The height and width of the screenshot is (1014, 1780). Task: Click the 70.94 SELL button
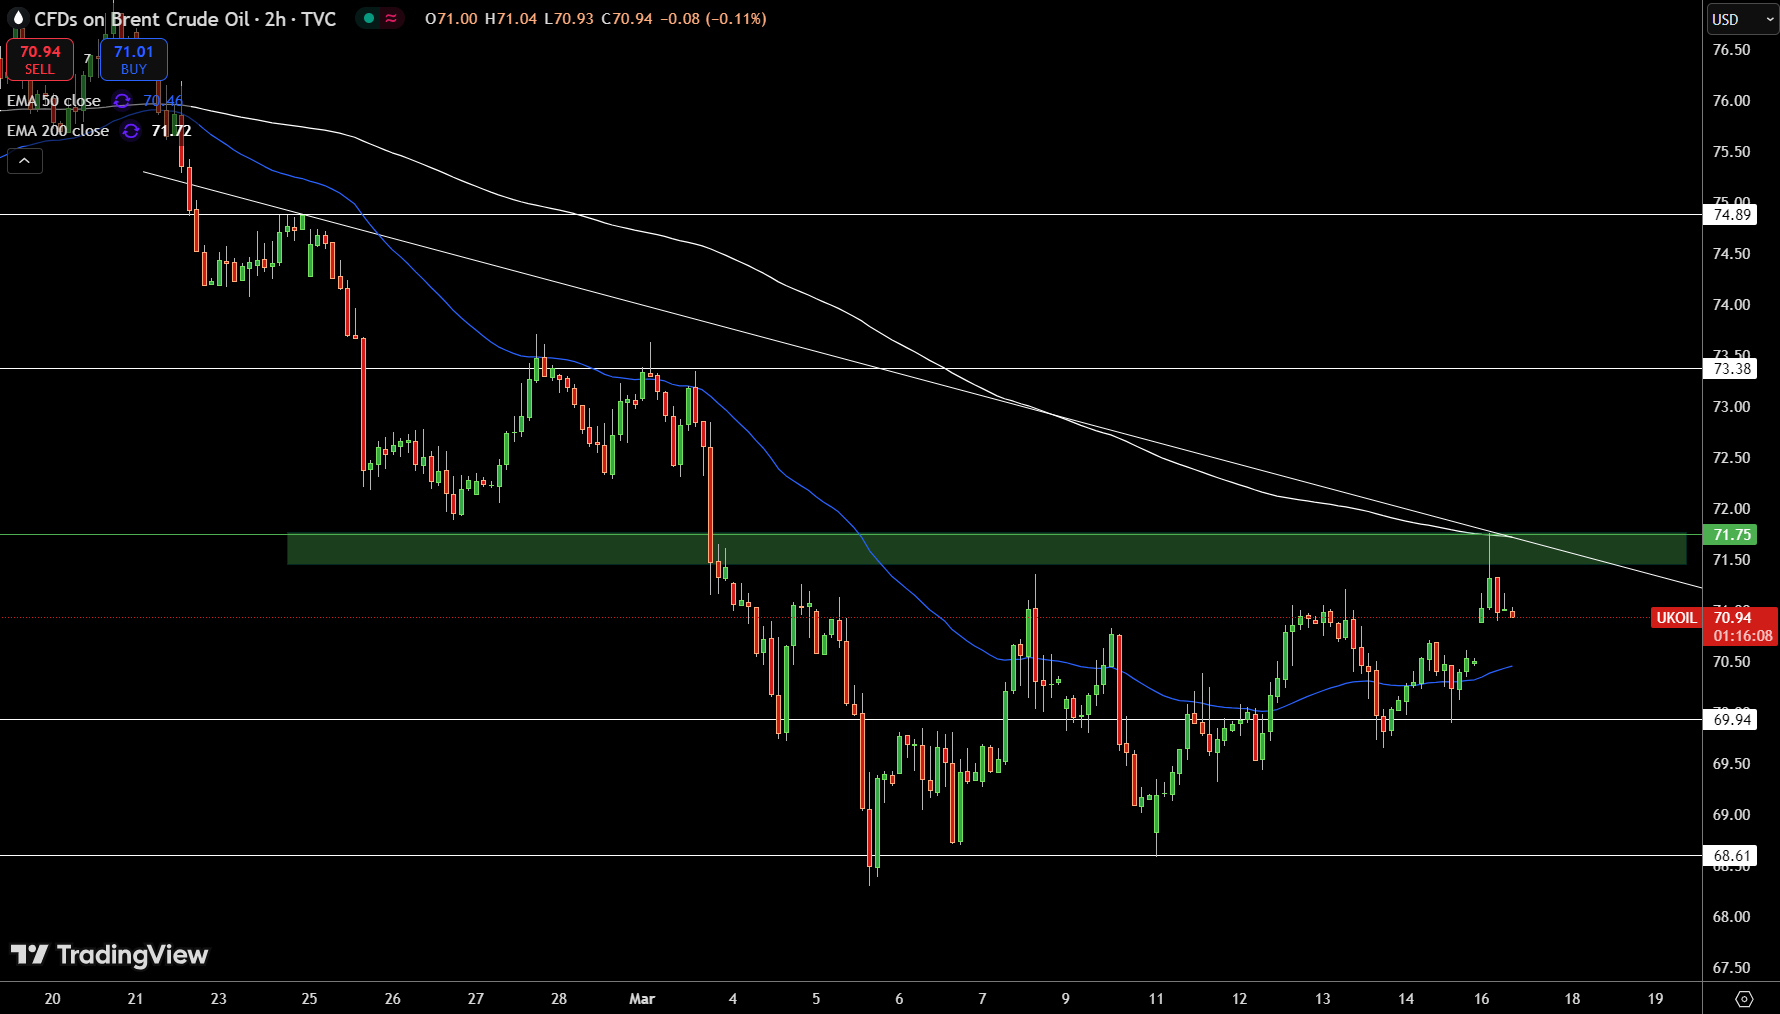[40, 60]
